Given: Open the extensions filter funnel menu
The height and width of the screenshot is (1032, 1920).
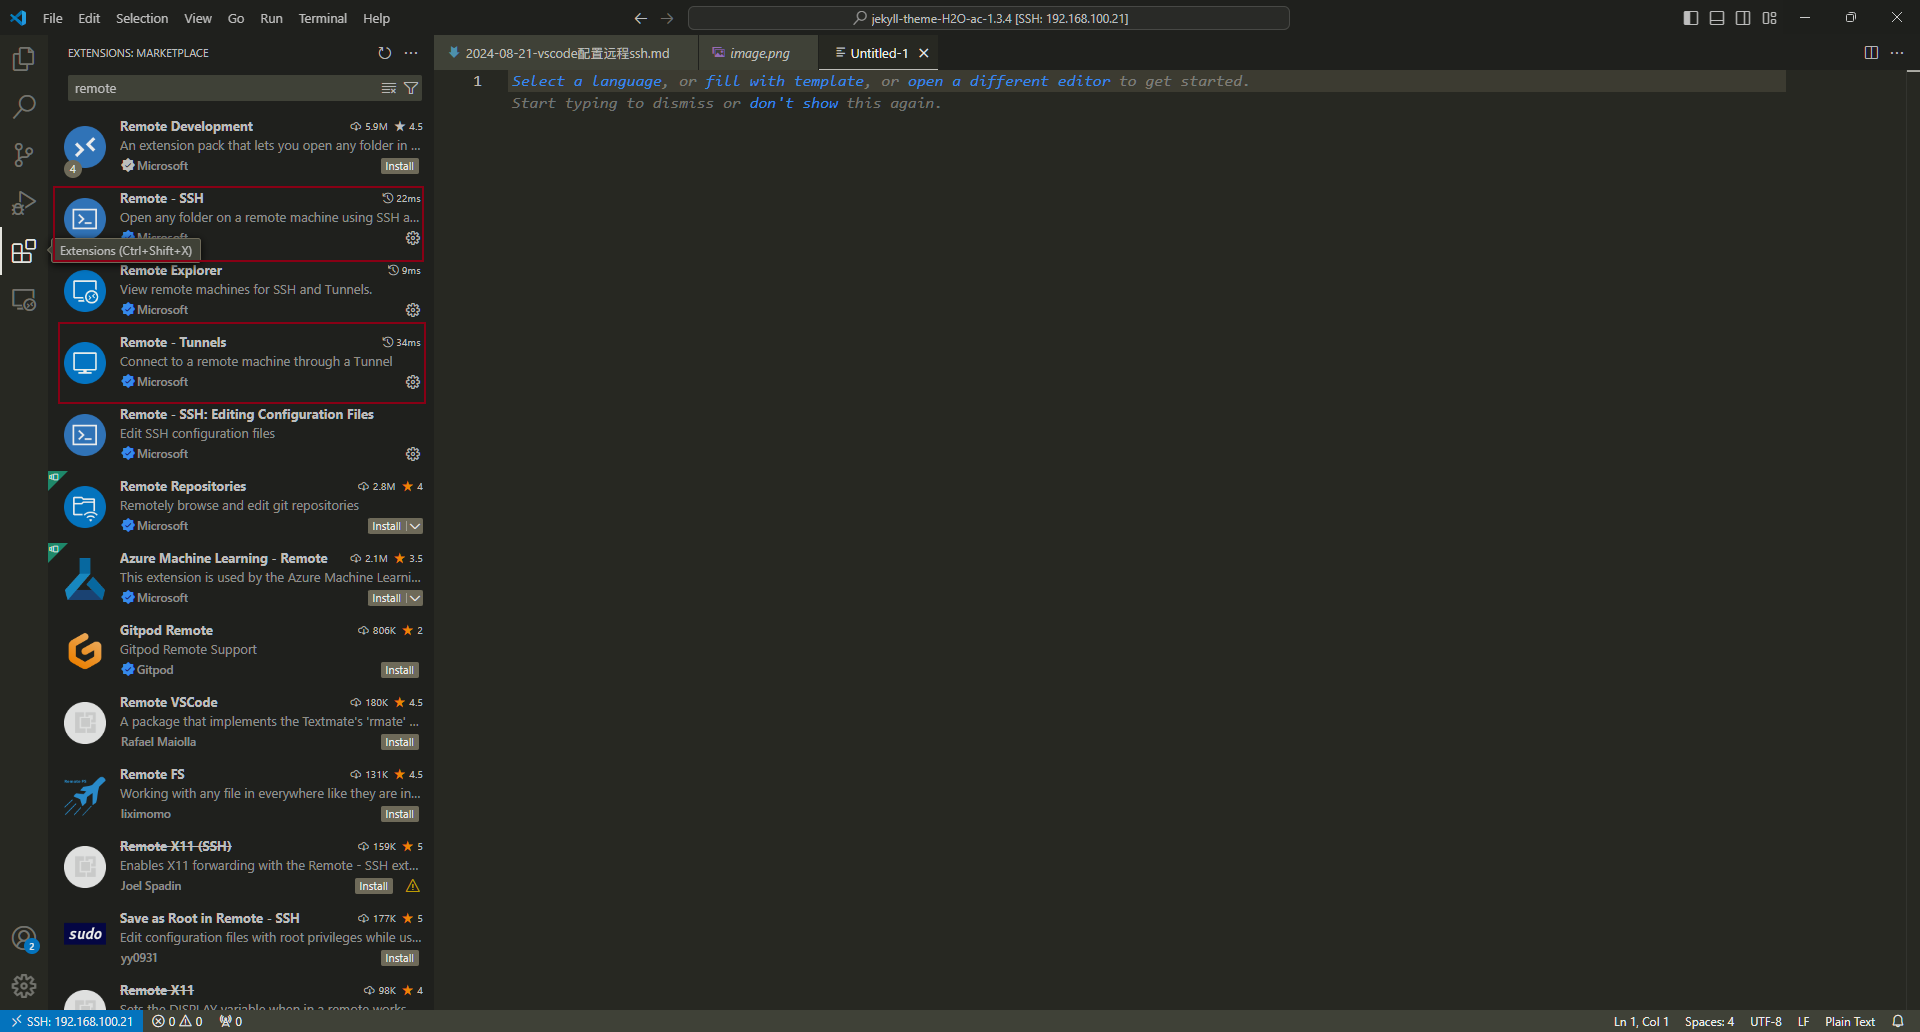Looking at the screenshot, I should (411, 88).
